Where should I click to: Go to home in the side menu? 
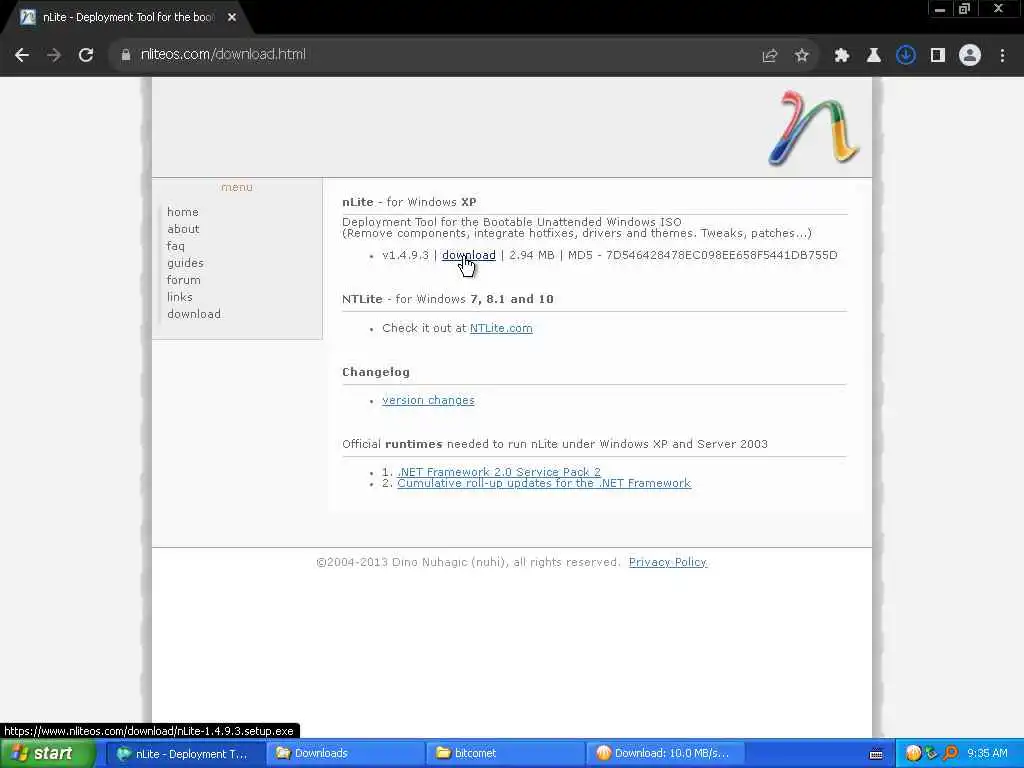click(183, 212)
